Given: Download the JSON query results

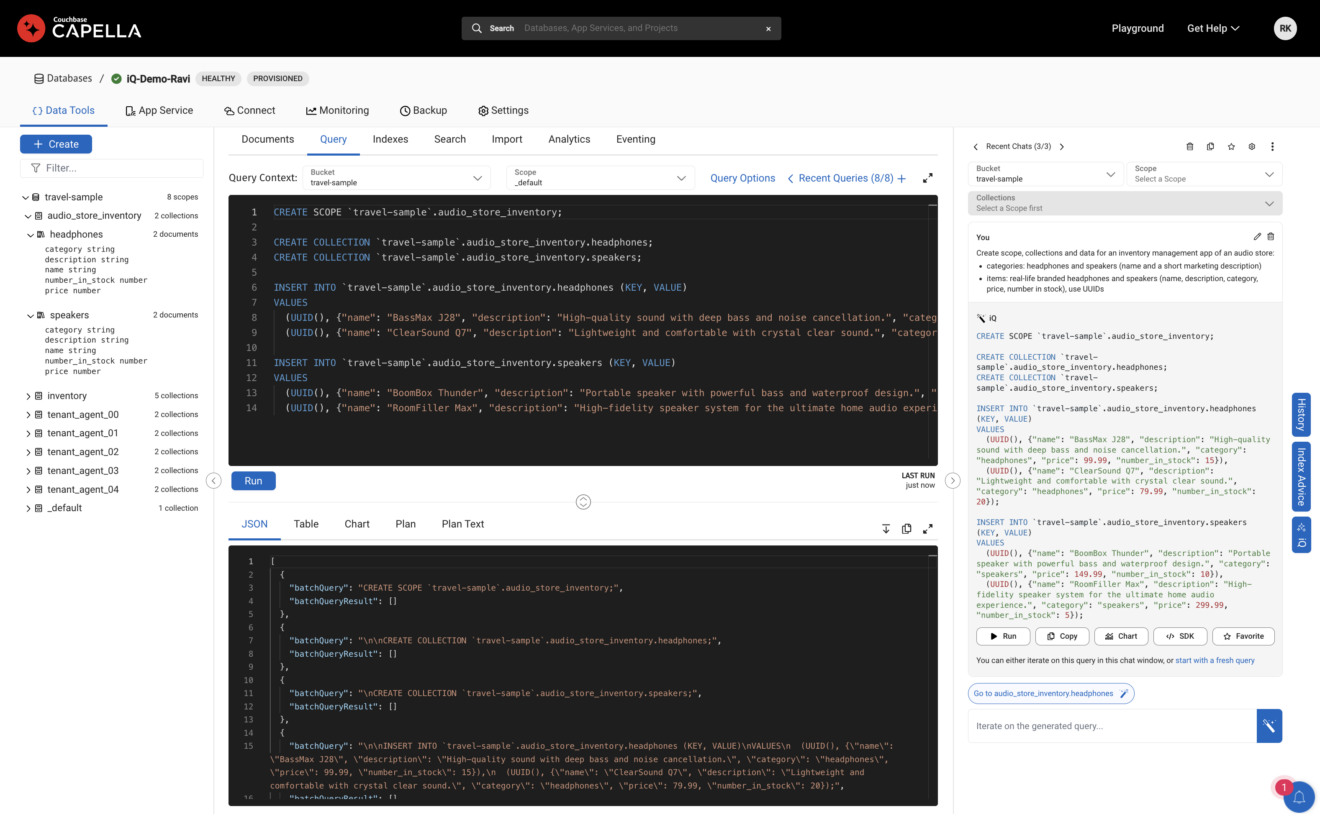Looking at the screenshot, I should coord(885,528).
